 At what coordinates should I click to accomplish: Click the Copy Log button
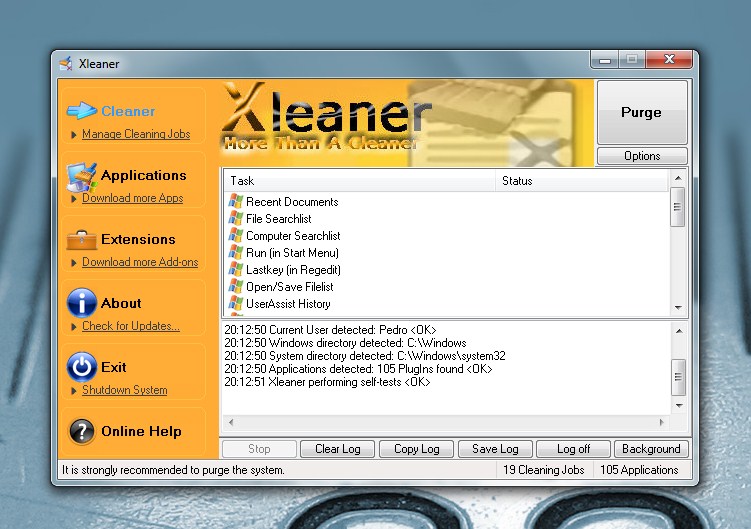click(x=417, y=449)
